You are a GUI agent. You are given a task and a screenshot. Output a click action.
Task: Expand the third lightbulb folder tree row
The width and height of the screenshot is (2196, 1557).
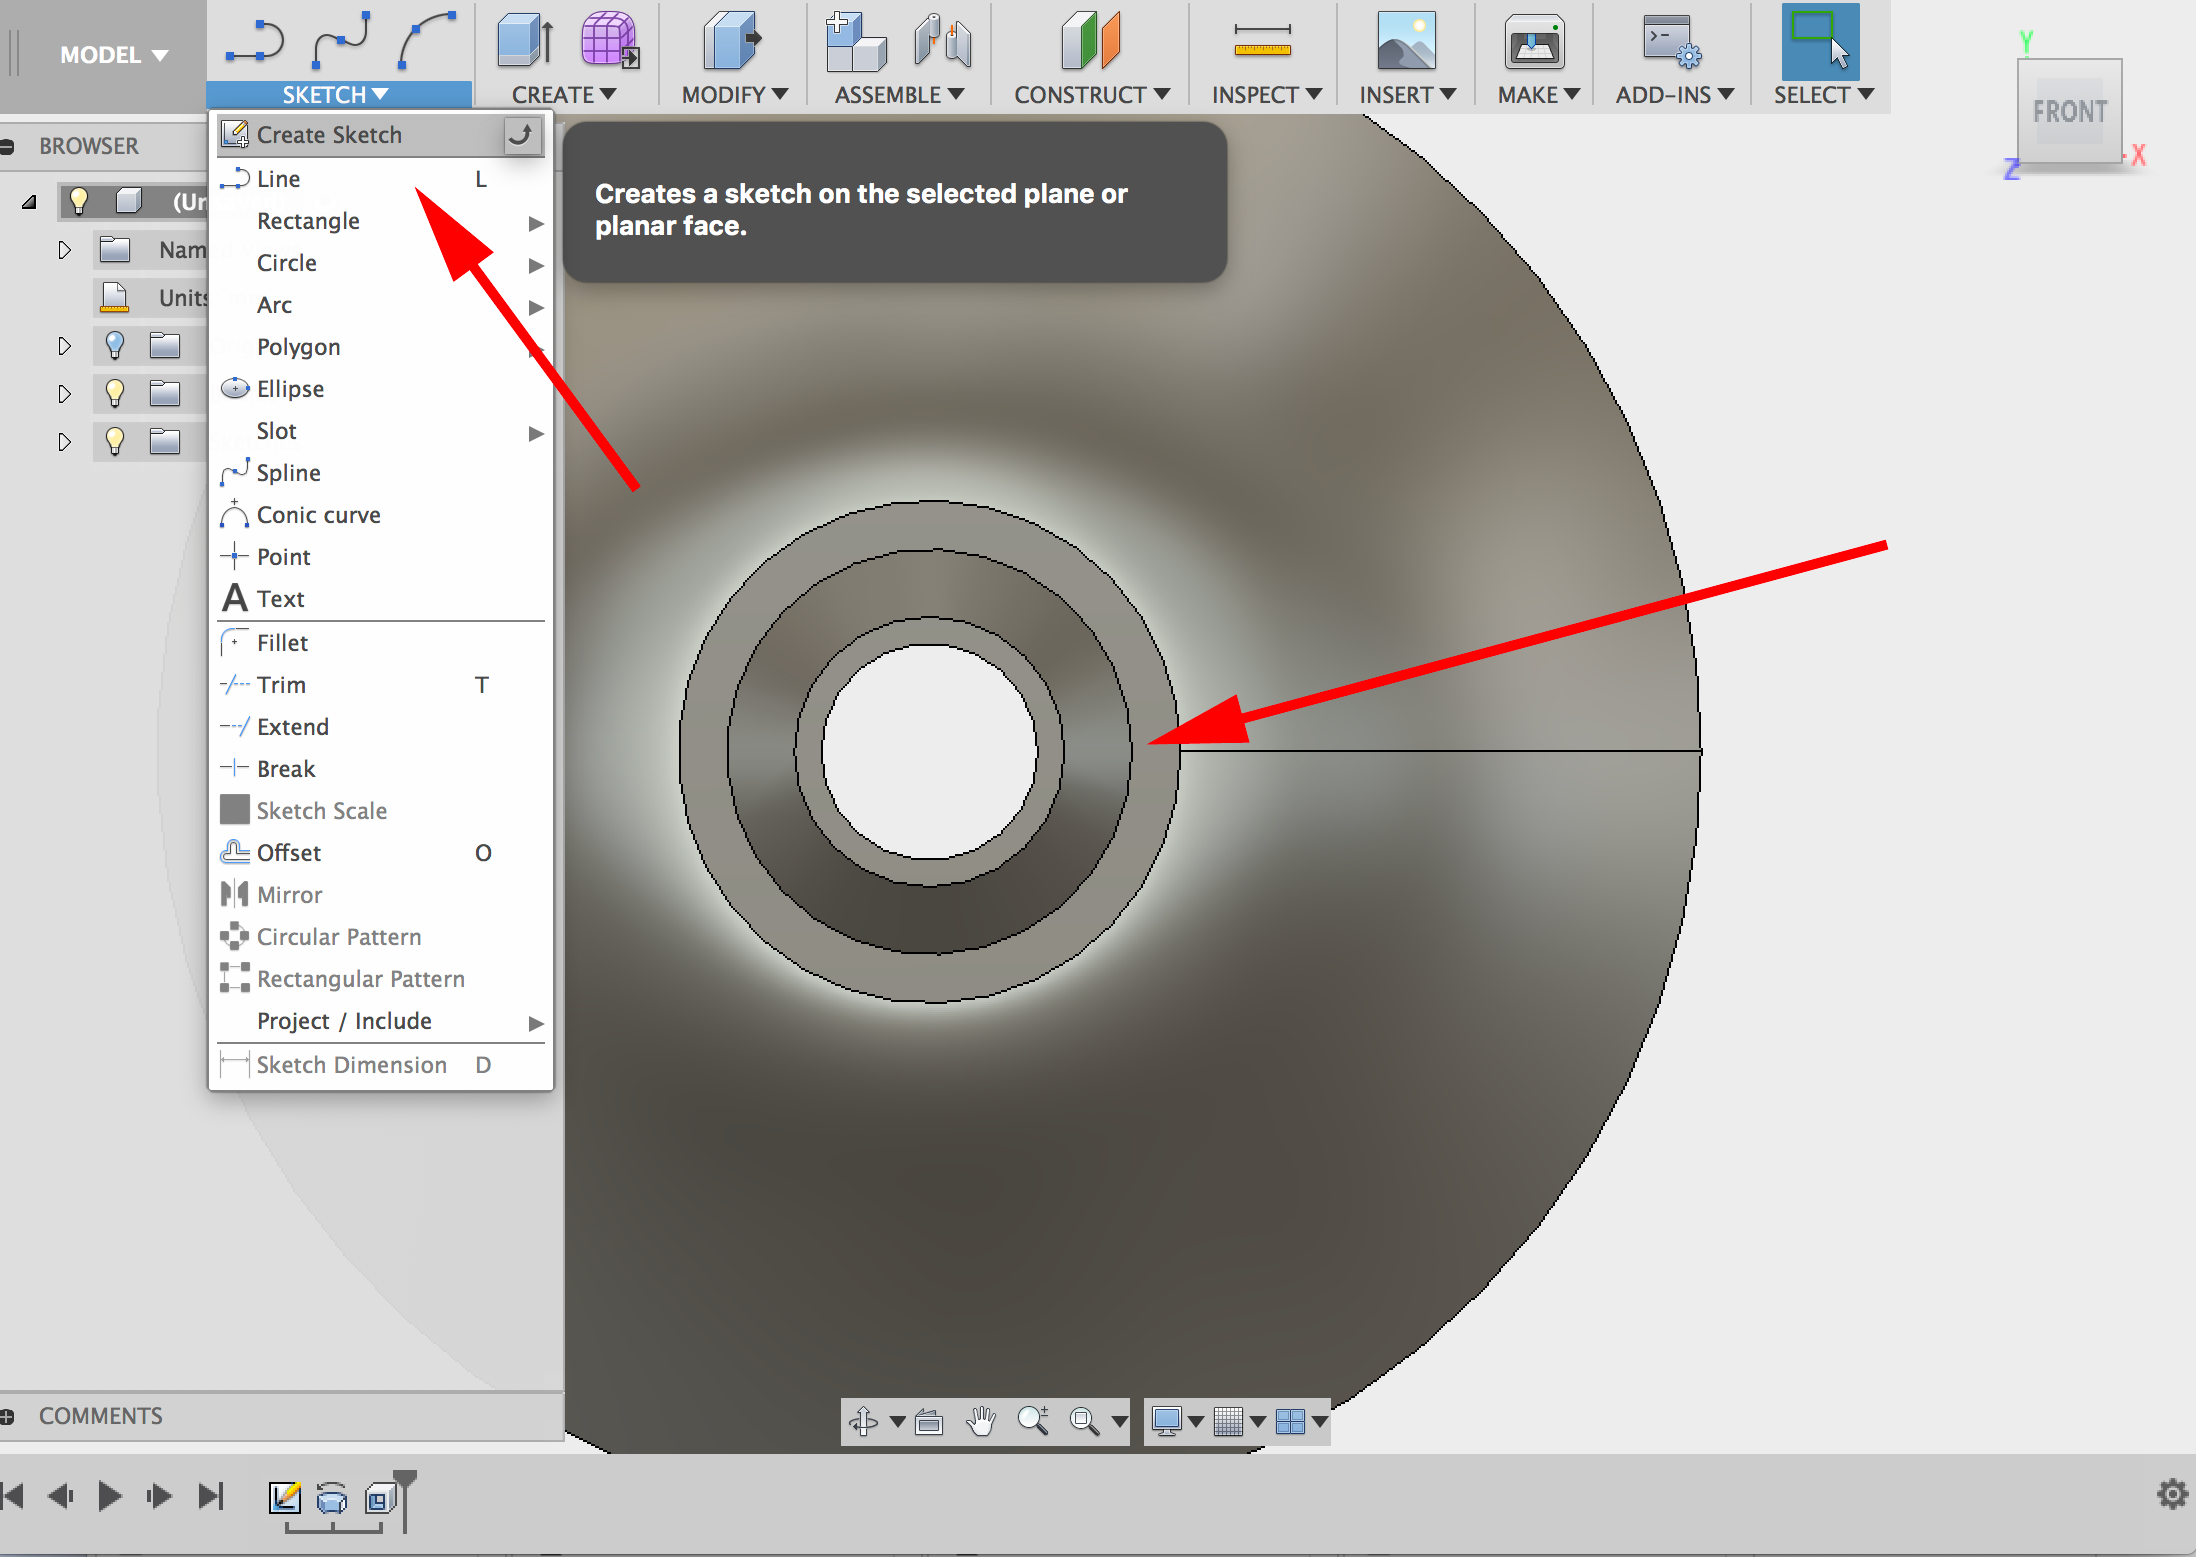[64, 442]
